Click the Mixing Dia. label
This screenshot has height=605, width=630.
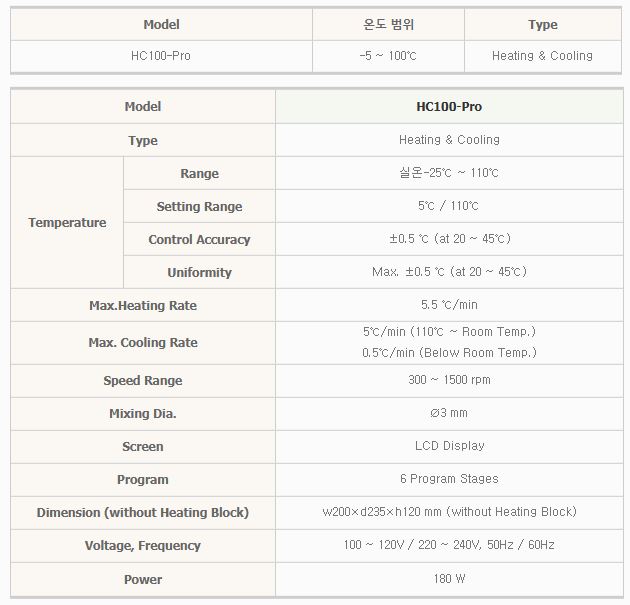click(x=143, y=414)
